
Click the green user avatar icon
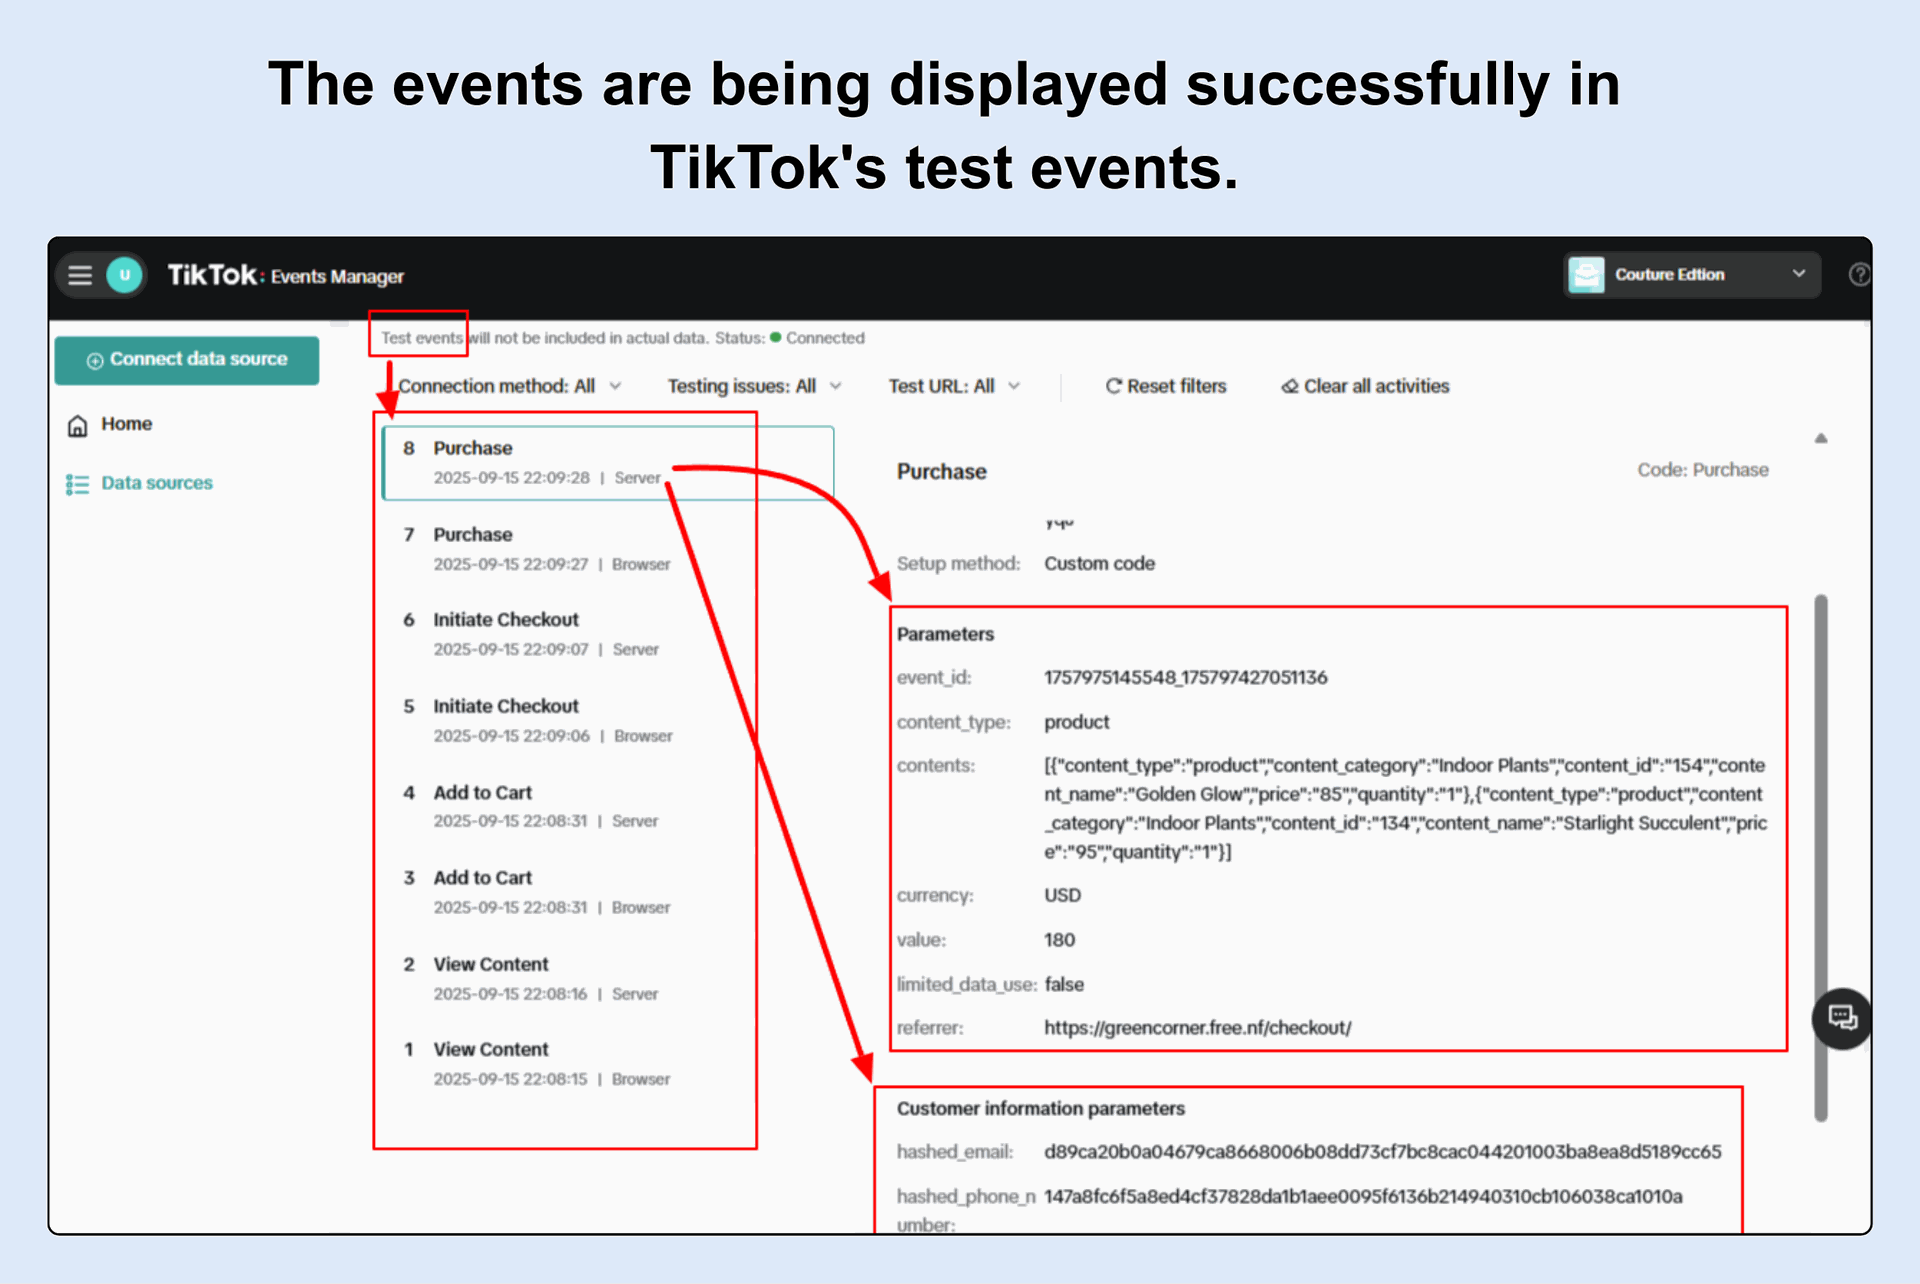(125, 275)
